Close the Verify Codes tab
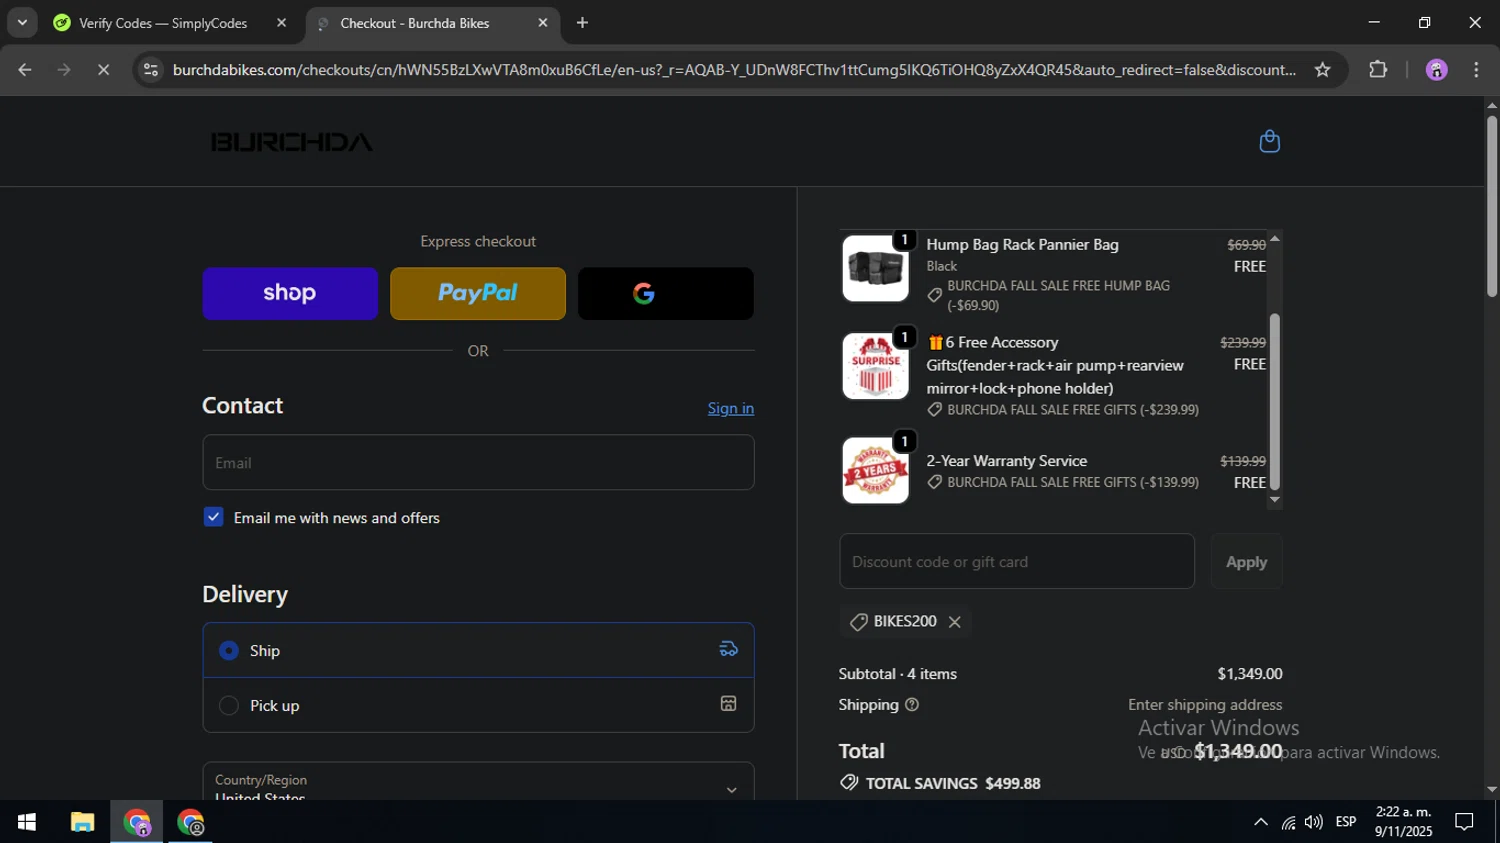This screenshot has height=843, width=1500. pos(281,23)
